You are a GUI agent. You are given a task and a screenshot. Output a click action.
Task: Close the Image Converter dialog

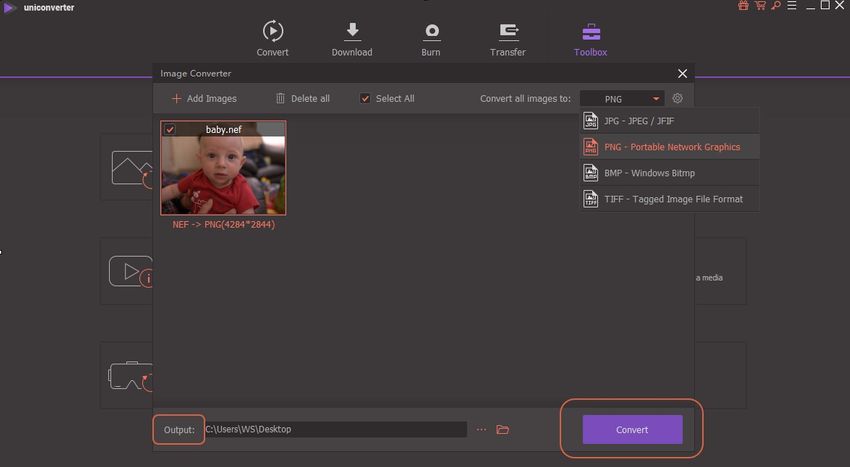tap(683, 73)
